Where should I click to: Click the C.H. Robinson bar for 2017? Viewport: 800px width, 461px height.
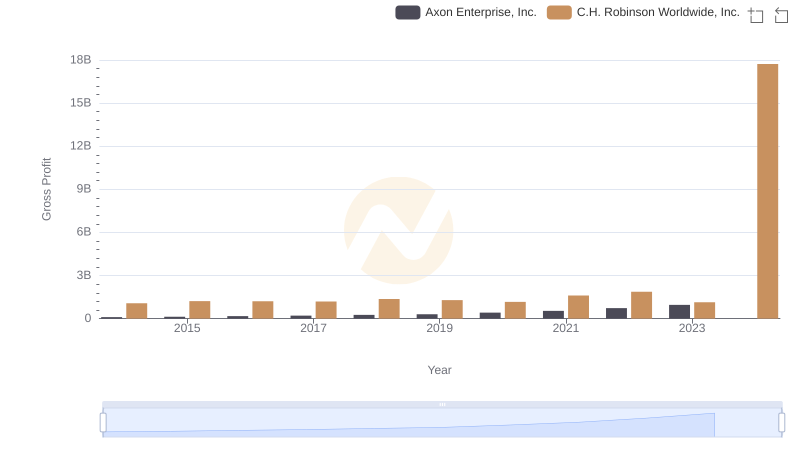point(326,310)
